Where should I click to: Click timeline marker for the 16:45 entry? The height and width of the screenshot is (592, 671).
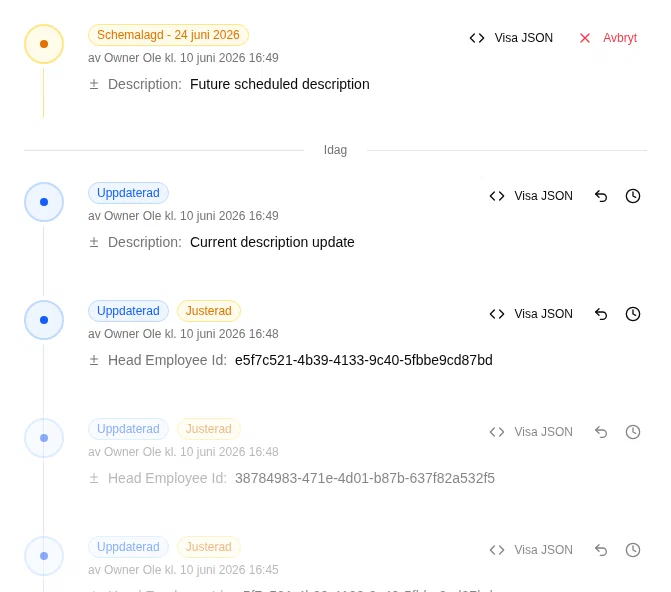(x=44, y=556)
